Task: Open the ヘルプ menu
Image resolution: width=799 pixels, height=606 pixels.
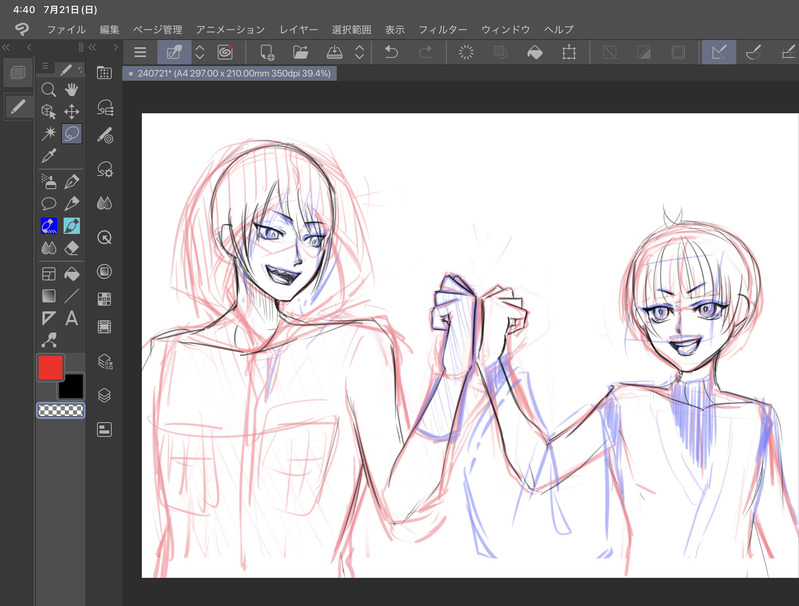Action: tap(559, 30)
